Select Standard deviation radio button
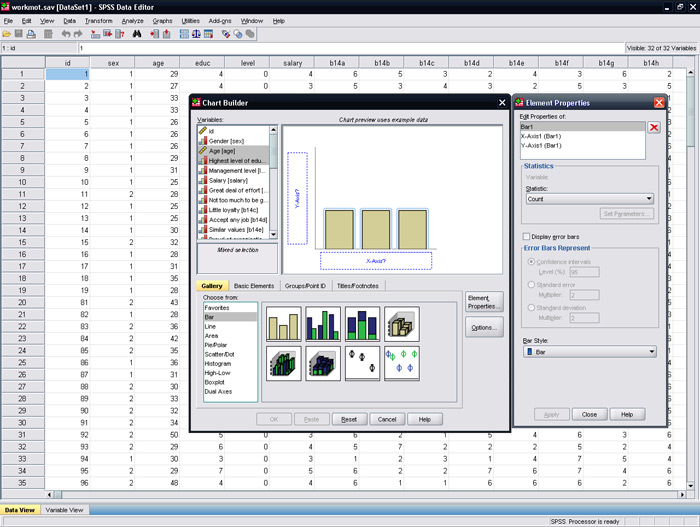Viewport: 700px width, 527px height. point(531,308)
